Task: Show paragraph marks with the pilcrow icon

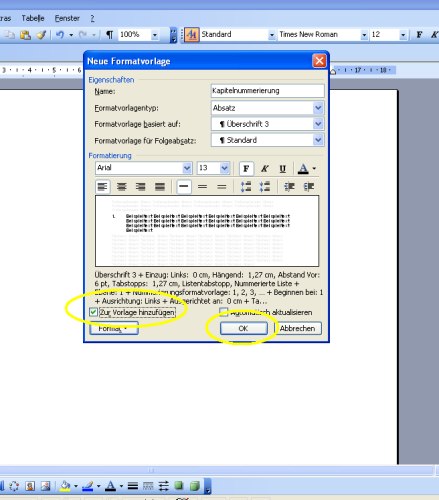Action: [109, 34]
